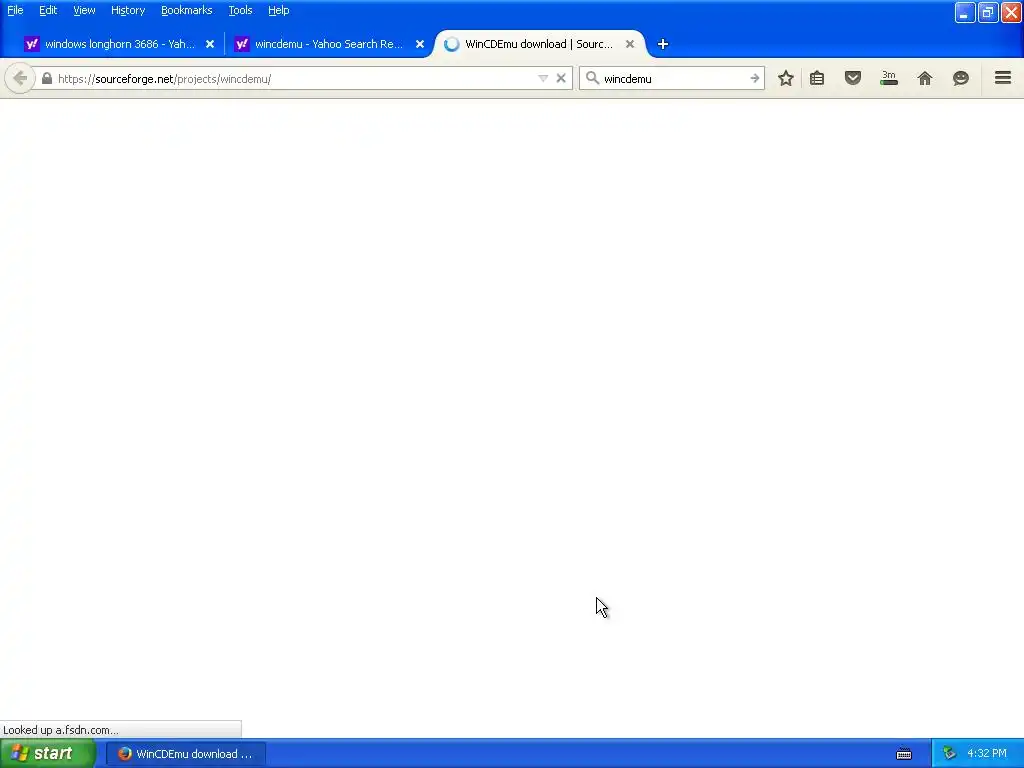Screen dimensions: 1024x768
Task: Click the search box containing wincdemu
Action: [x=673, y=78]
